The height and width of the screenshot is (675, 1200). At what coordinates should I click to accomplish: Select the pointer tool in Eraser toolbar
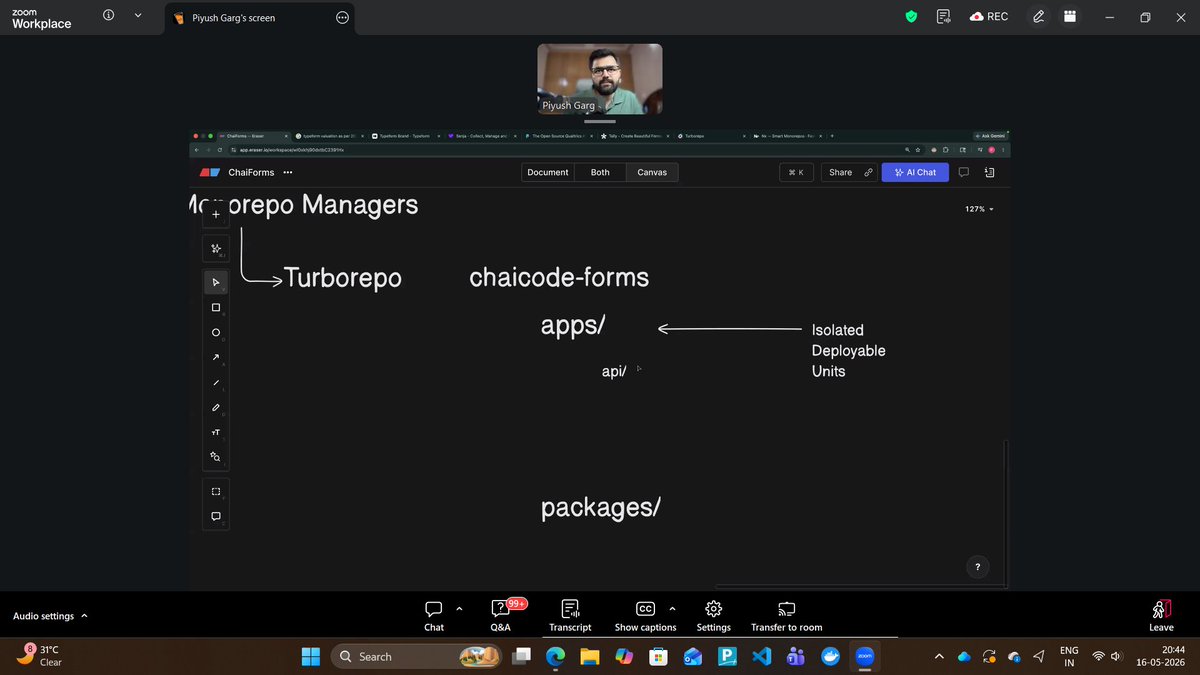click(216, 283)
